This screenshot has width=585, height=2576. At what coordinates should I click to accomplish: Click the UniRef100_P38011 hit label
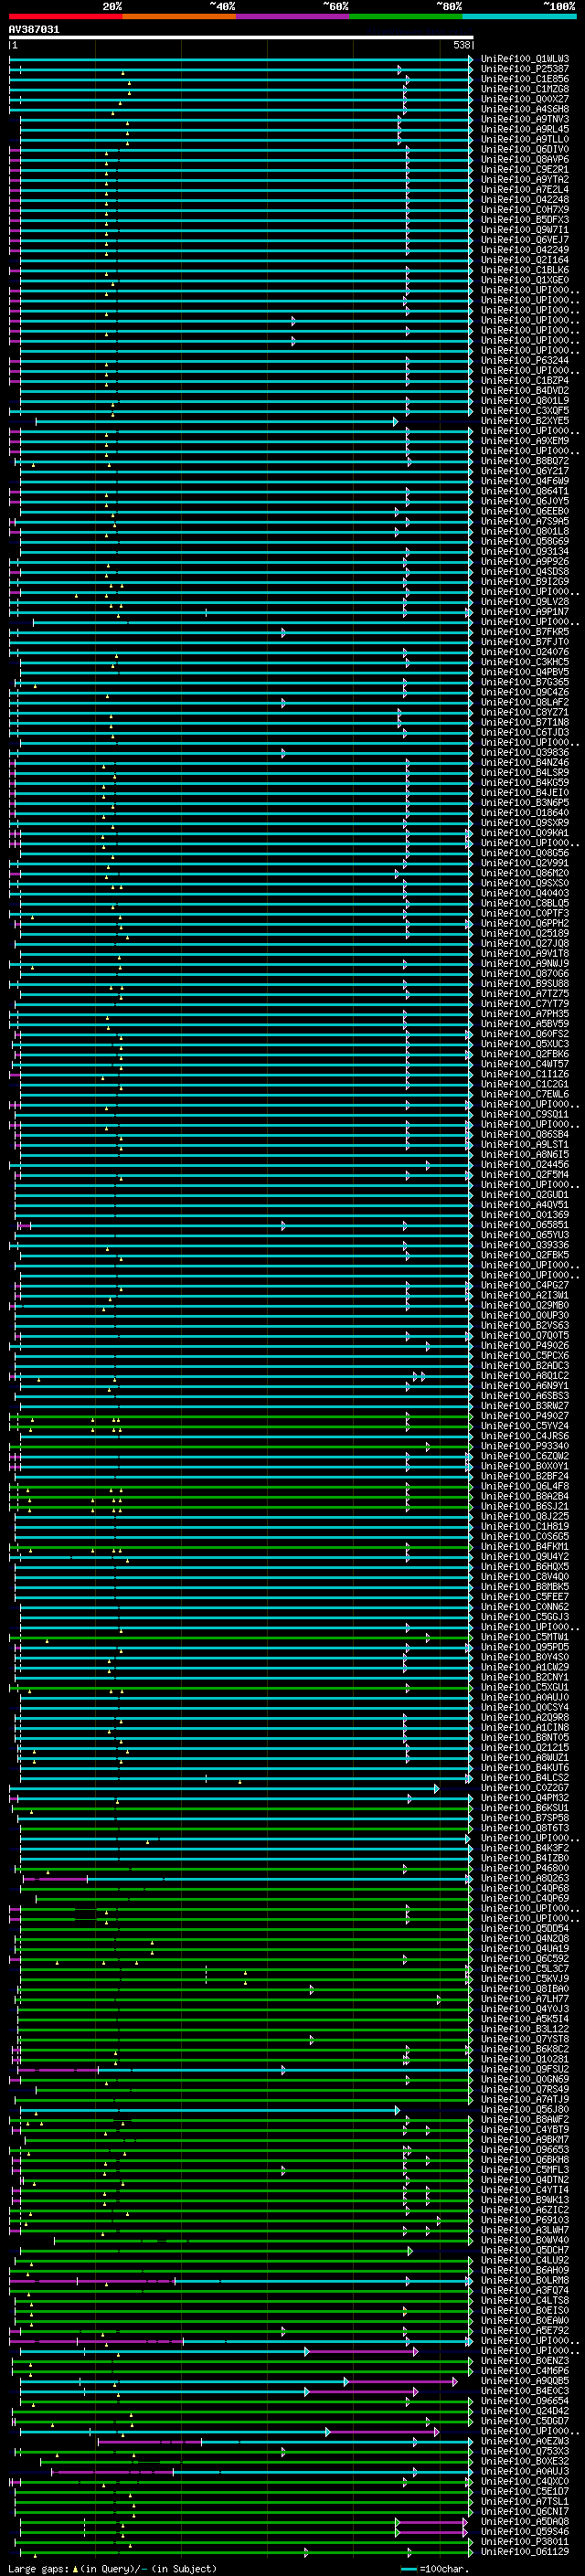[x=524, y=2541]
